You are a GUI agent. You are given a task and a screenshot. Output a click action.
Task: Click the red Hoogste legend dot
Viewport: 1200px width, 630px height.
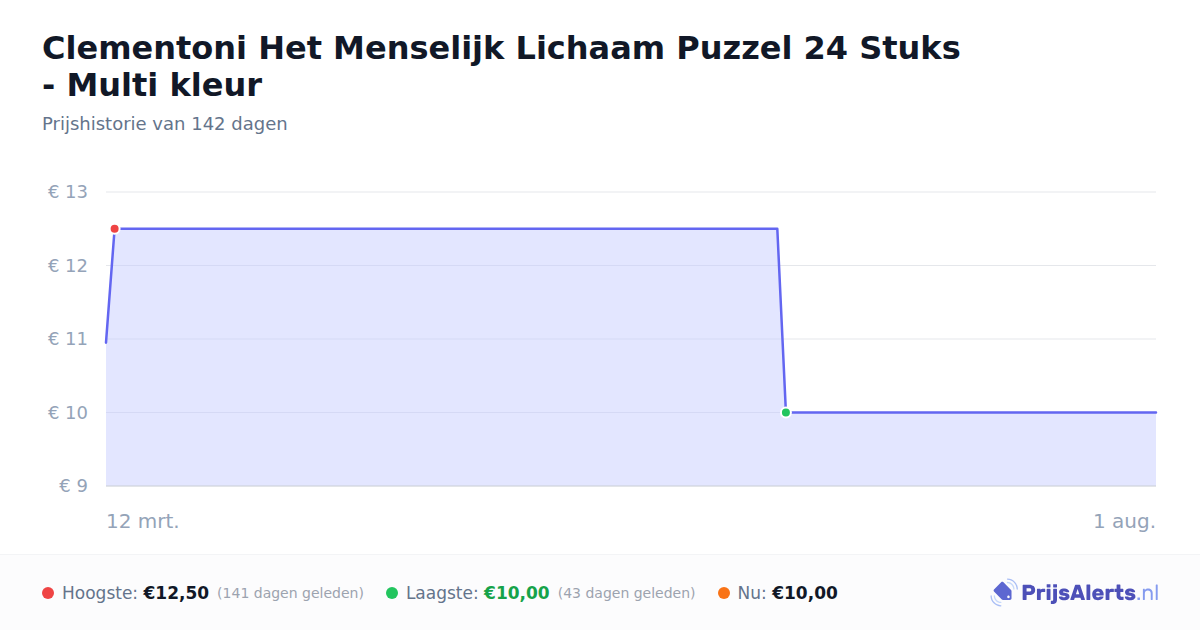pos(48,593)
